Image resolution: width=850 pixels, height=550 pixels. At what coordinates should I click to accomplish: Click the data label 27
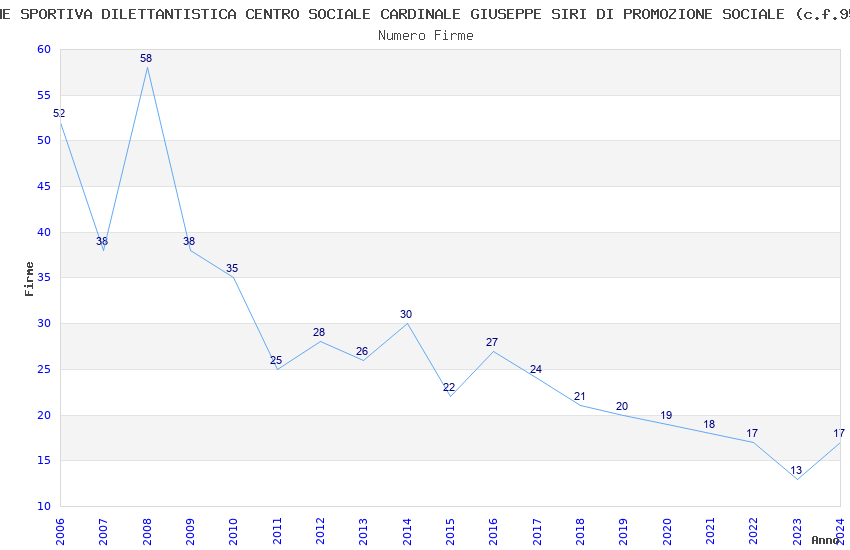coord(492,342)
